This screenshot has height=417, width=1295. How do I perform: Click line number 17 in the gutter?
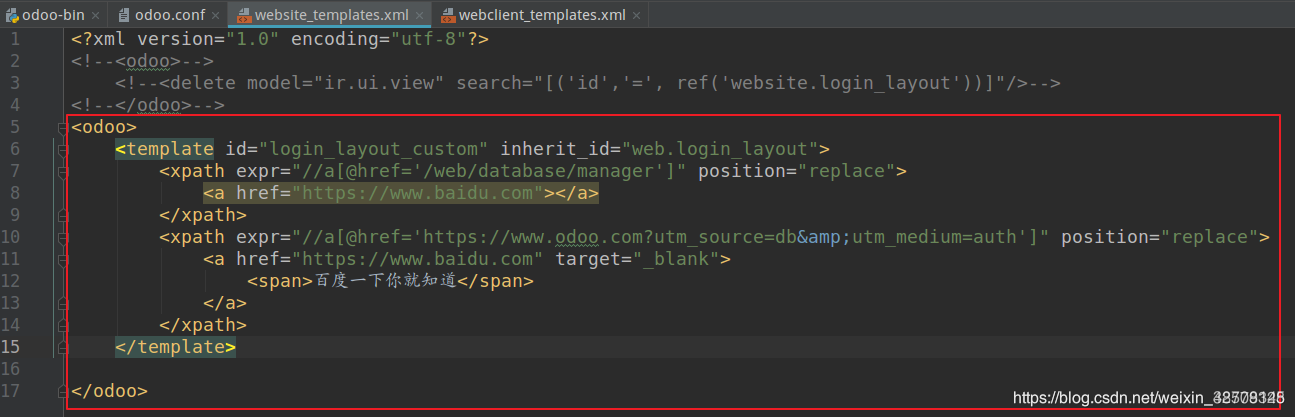coord(10,391)
